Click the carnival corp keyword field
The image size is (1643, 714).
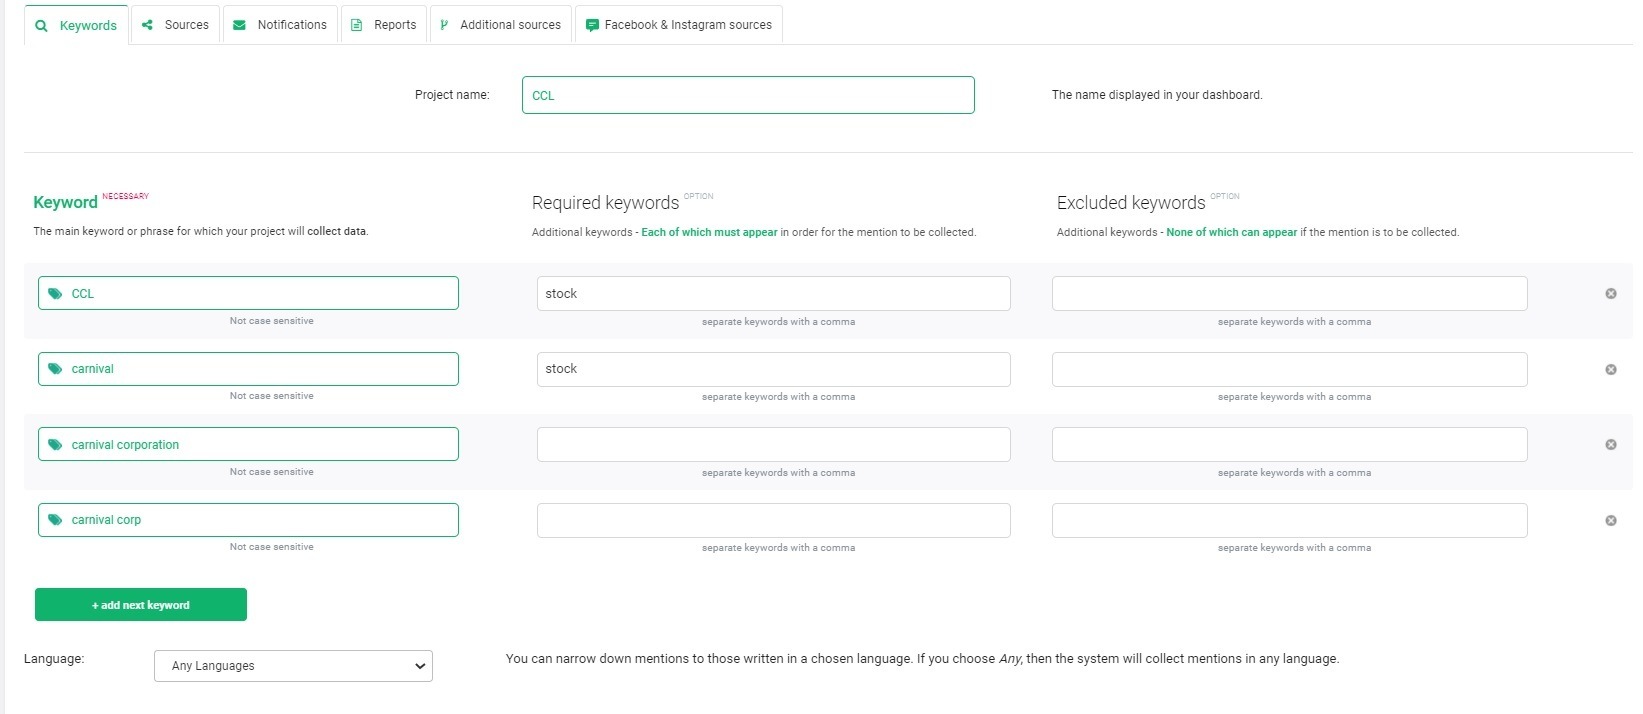pyautogui.click(x=248, y=520)
